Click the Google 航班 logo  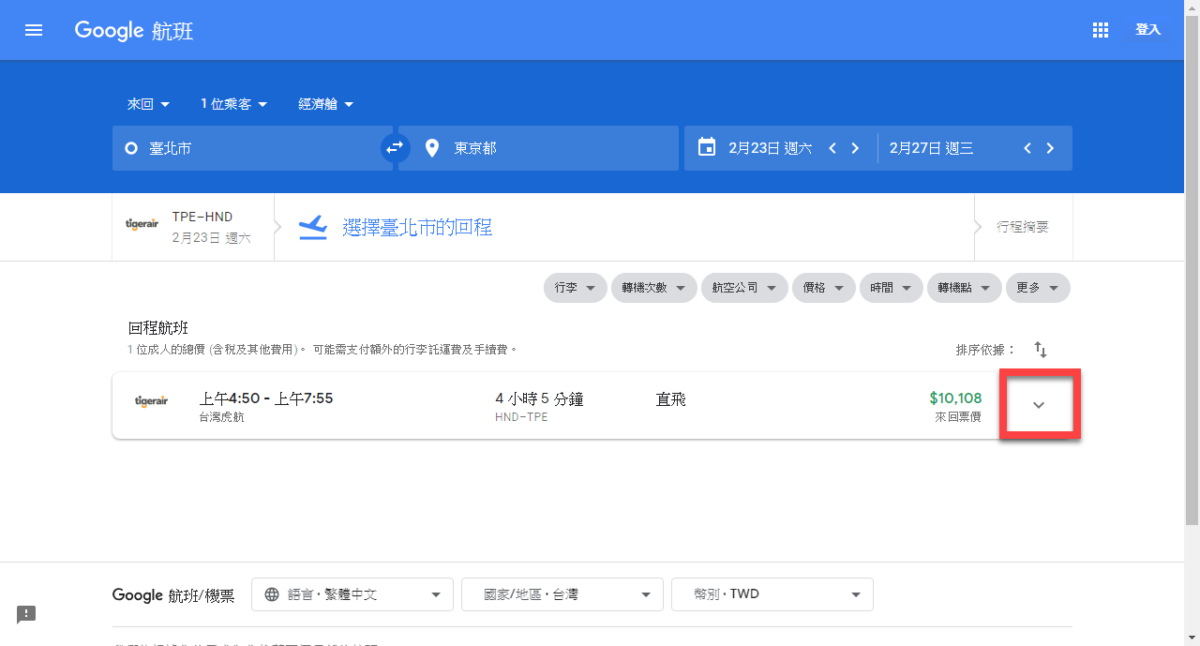(x=134, y=30)
